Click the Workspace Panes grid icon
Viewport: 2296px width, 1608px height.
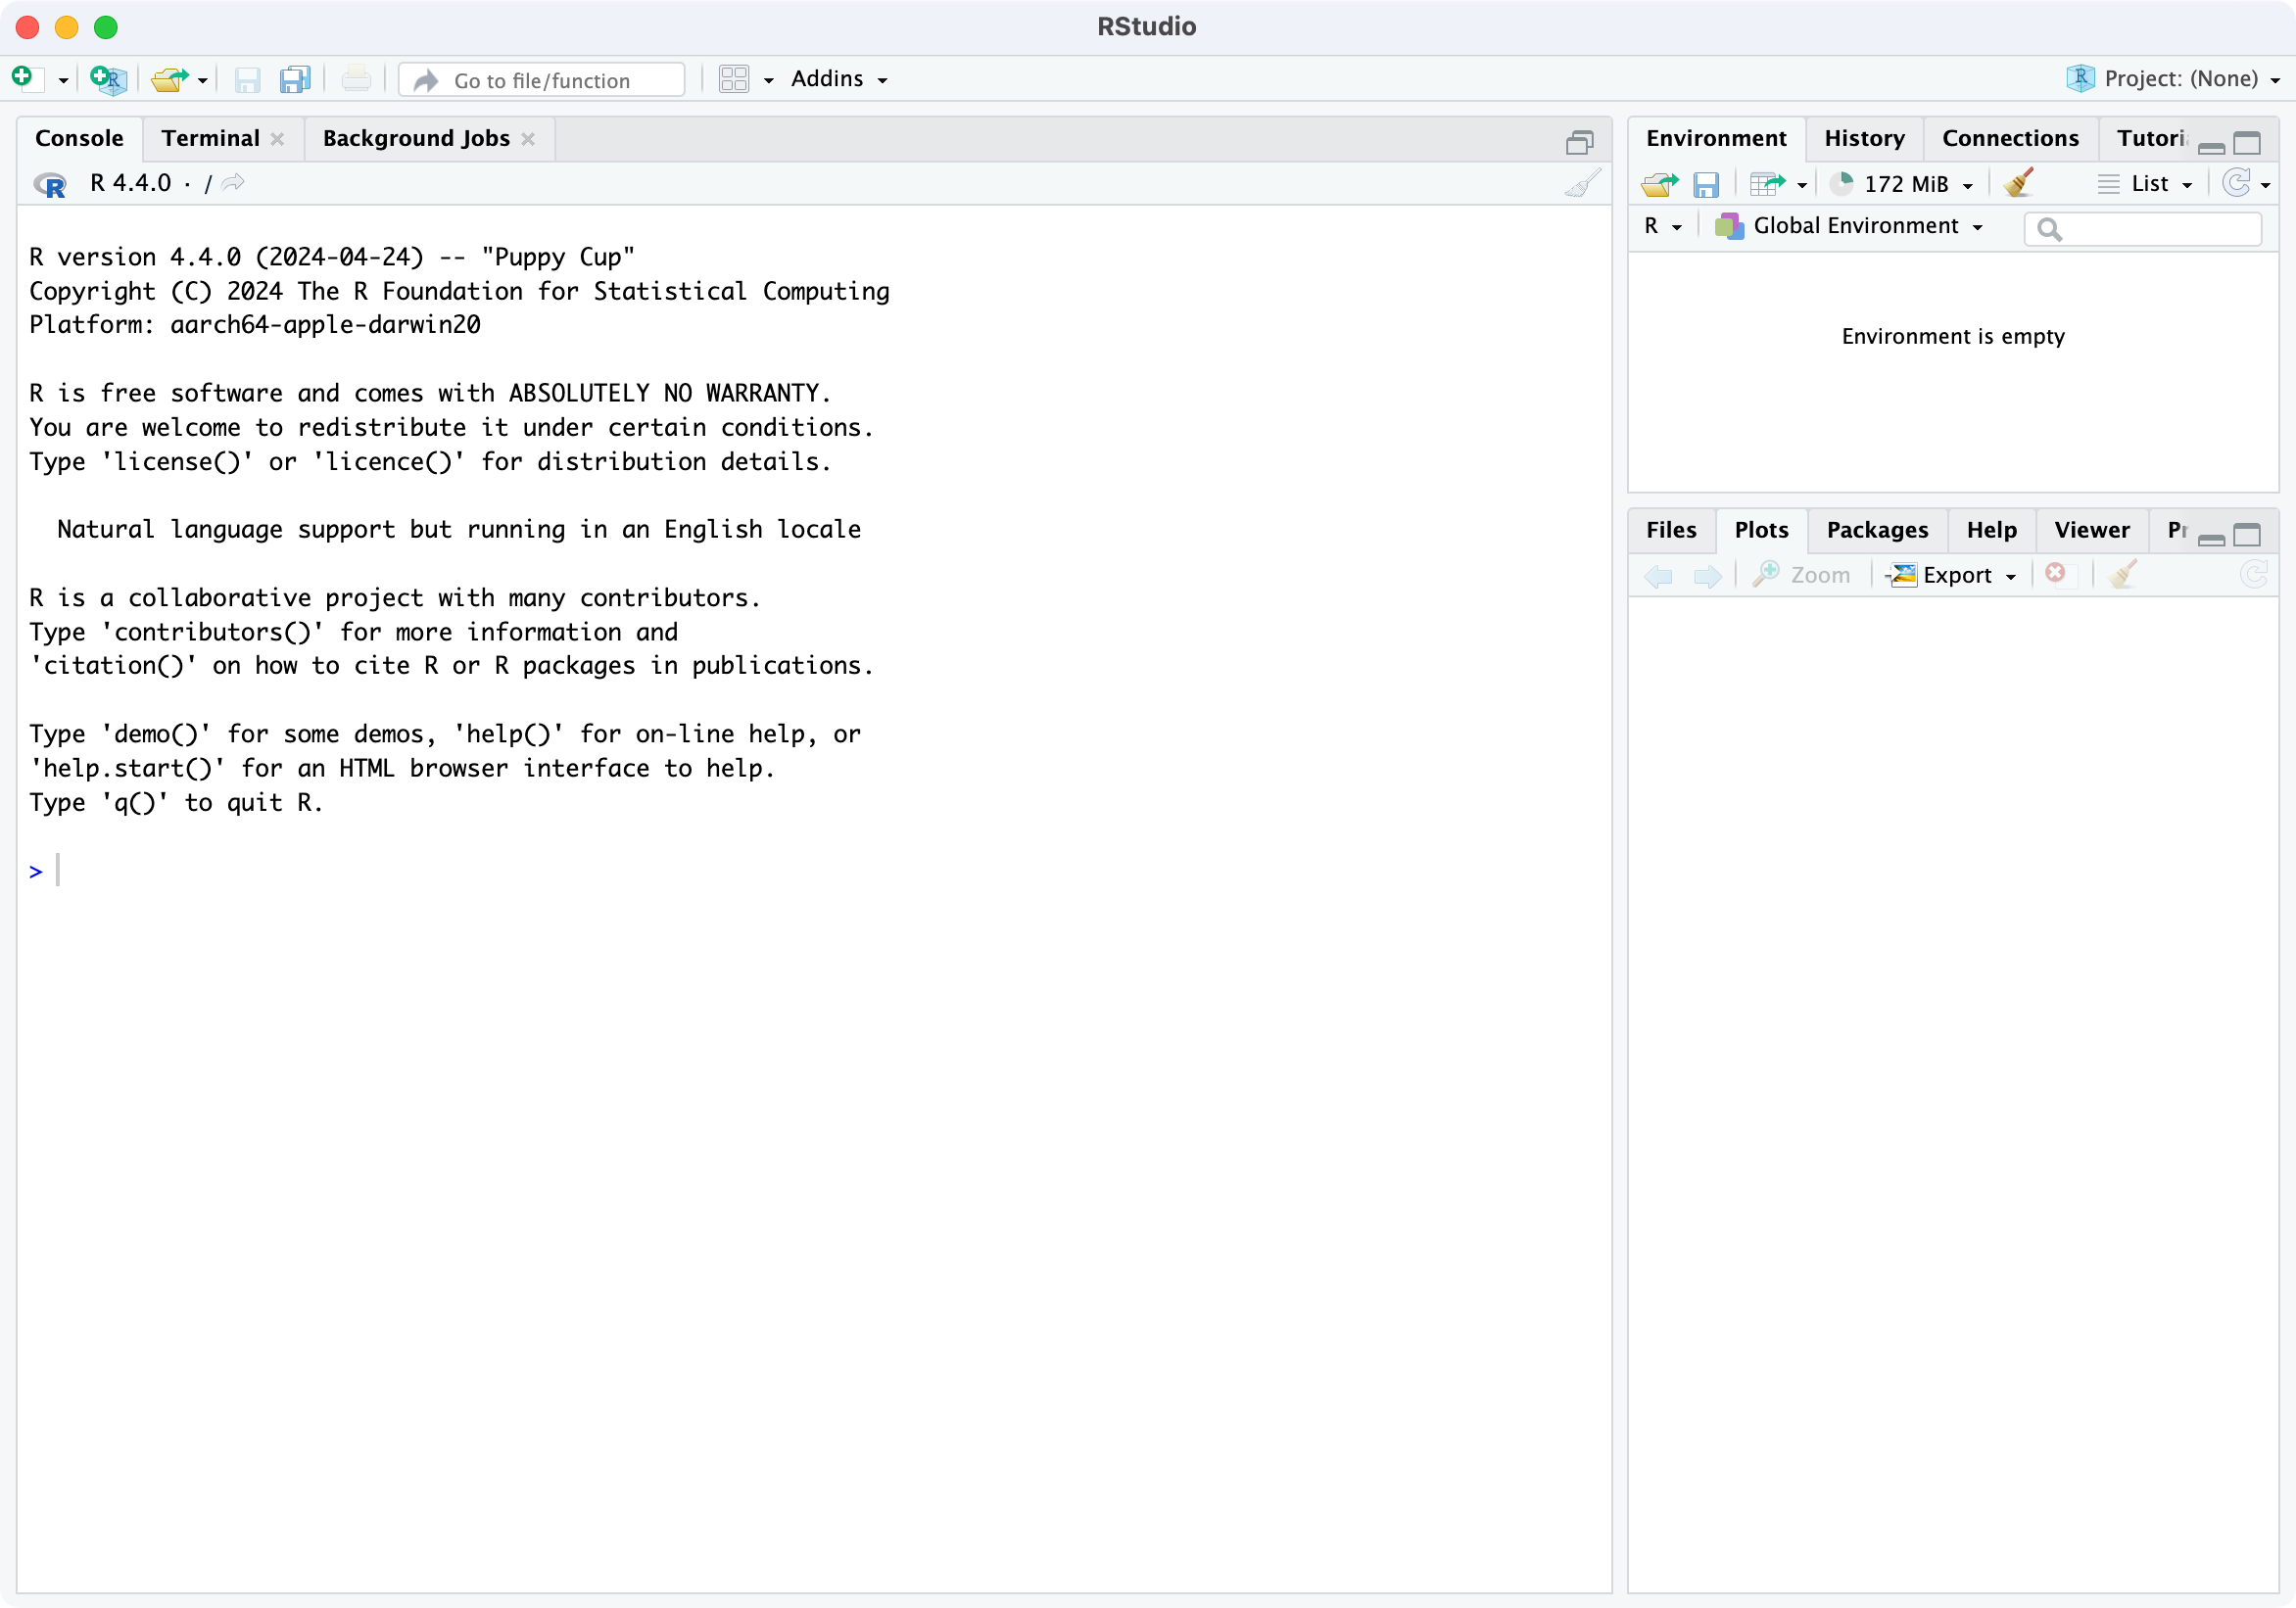tap(734, 79)
